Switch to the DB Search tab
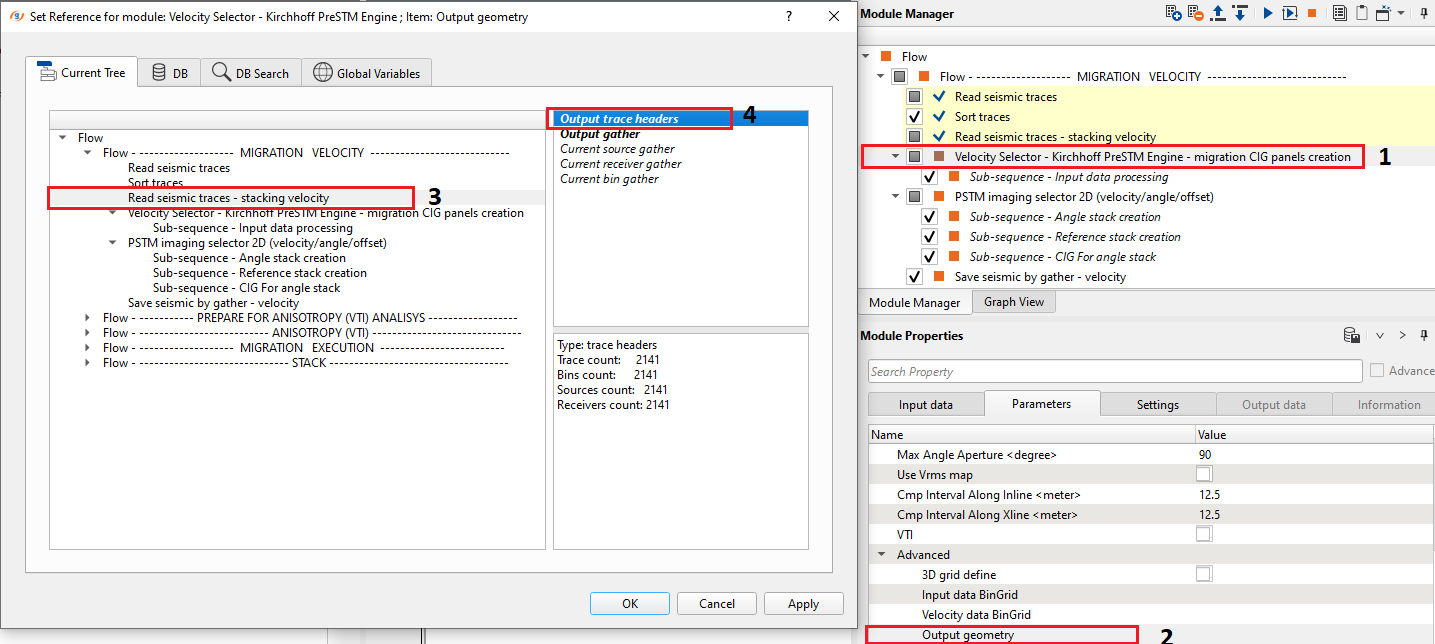 tap(251, 73)
